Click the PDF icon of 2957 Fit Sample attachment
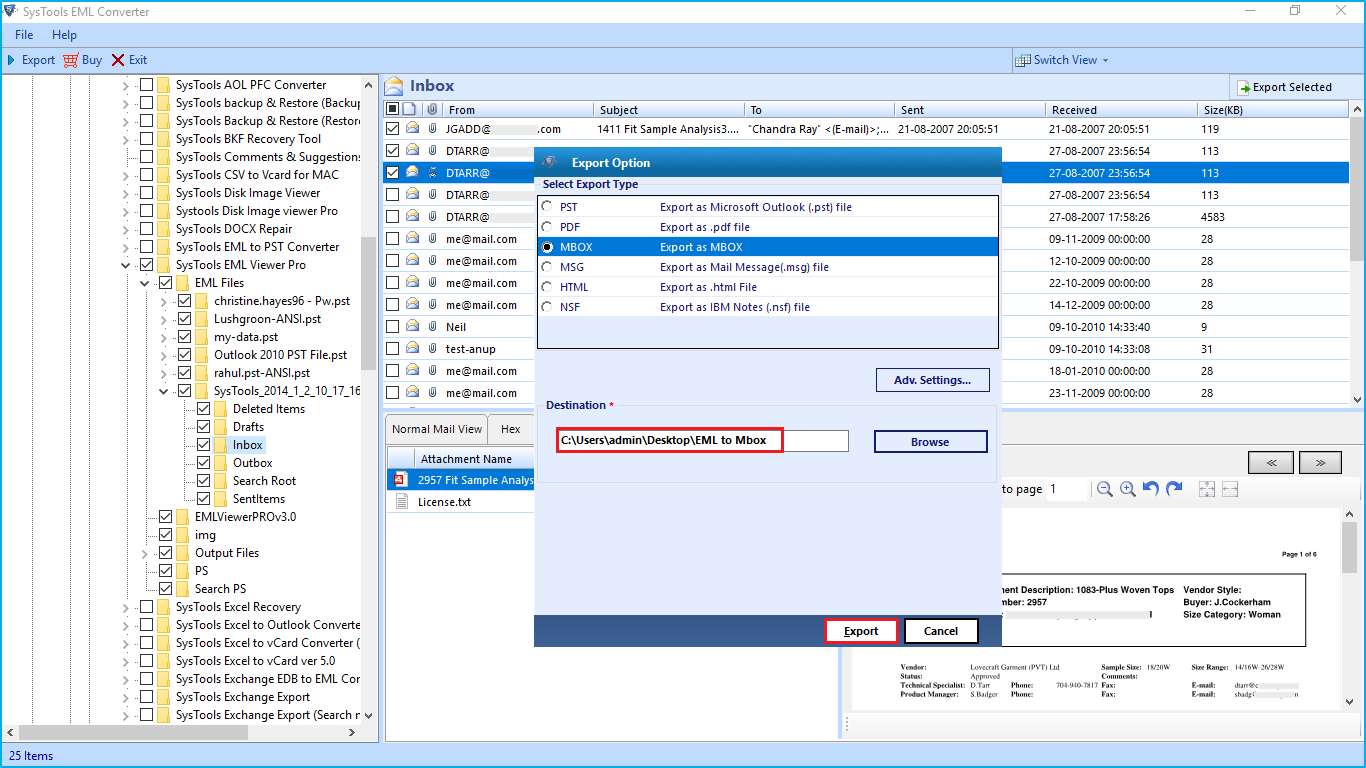The image size is (1366, 768). point(399,480)
